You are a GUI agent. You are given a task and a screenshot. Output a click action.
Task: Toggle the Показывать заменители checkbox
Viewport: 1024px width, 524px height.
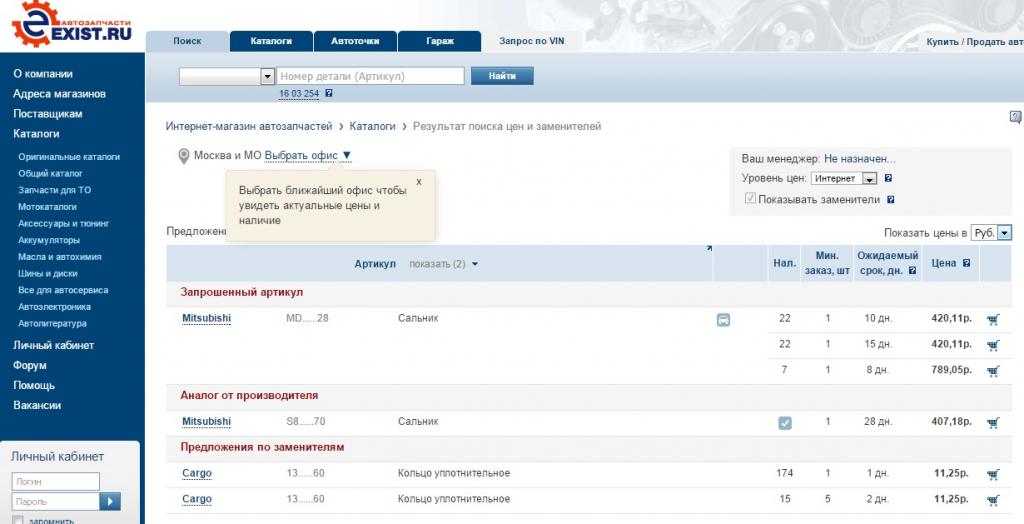tap(750, 199)
